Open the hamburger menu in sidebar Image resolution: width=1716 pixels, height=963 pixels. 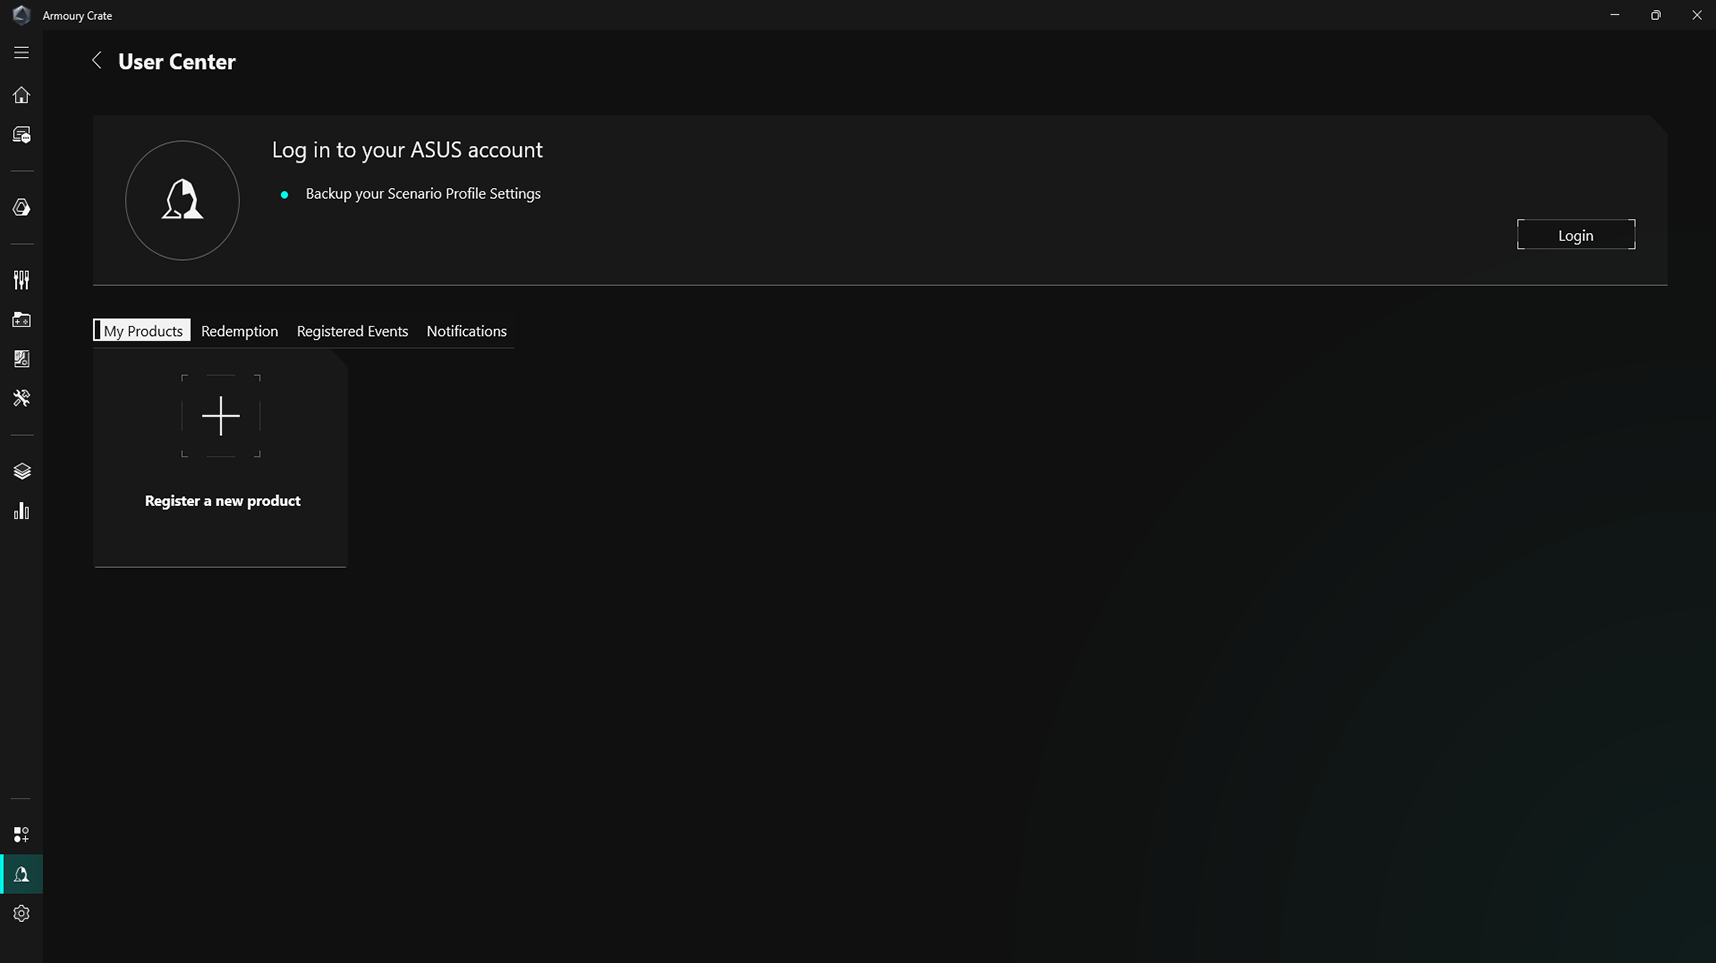(21, 53)
